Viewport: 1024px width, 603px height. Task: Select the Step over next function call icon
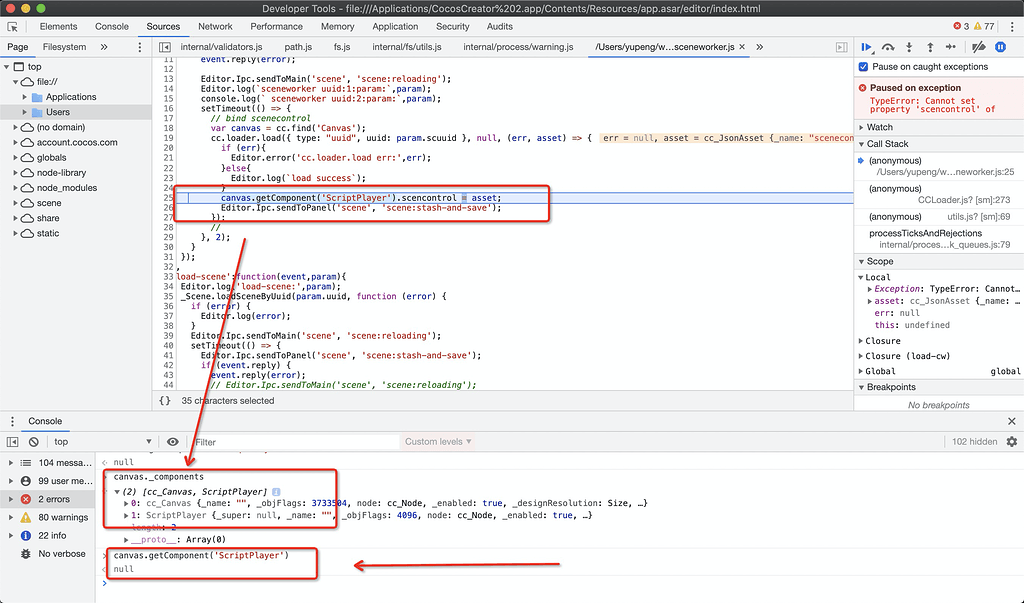point(889,47)
